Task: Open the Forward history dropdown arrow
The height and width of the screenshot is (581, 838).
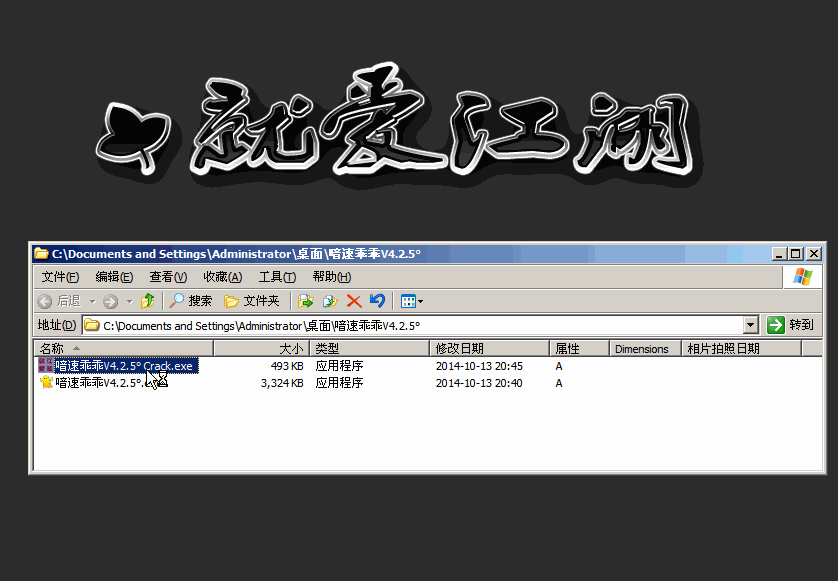Action: point(129,301)
